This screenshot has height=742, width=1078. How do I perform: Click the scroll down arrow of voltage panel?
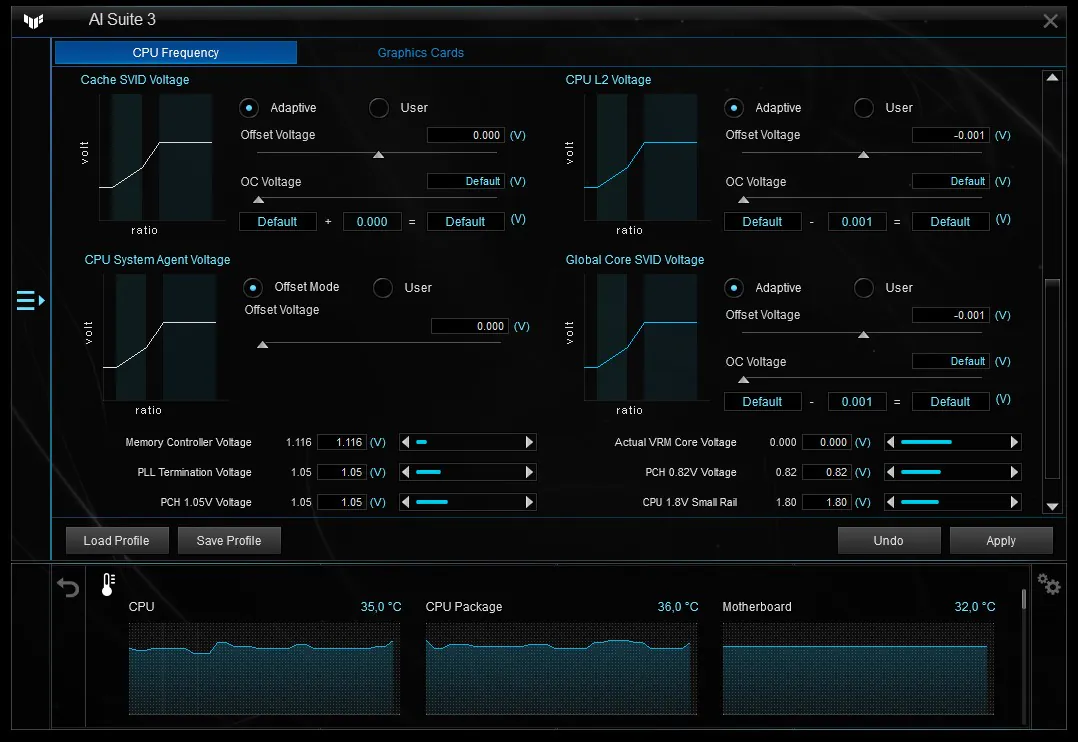pyautogui.click(x=1052, y=506)
